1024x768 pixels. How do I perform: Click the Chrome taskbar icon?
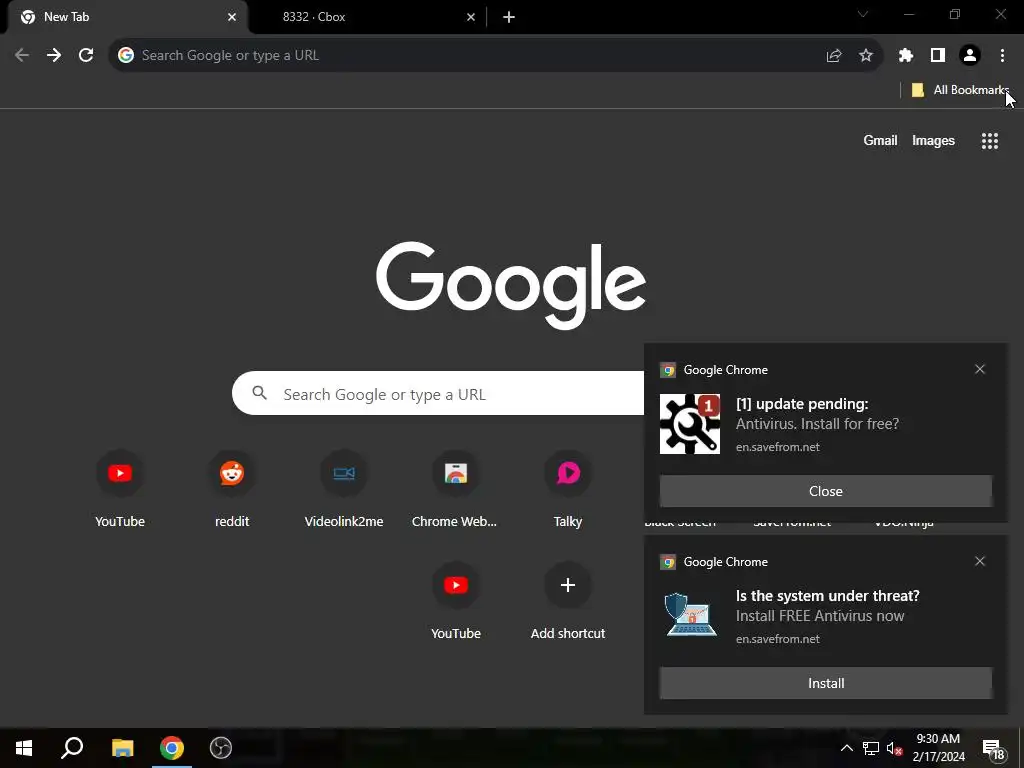click(x=172, y=748)
